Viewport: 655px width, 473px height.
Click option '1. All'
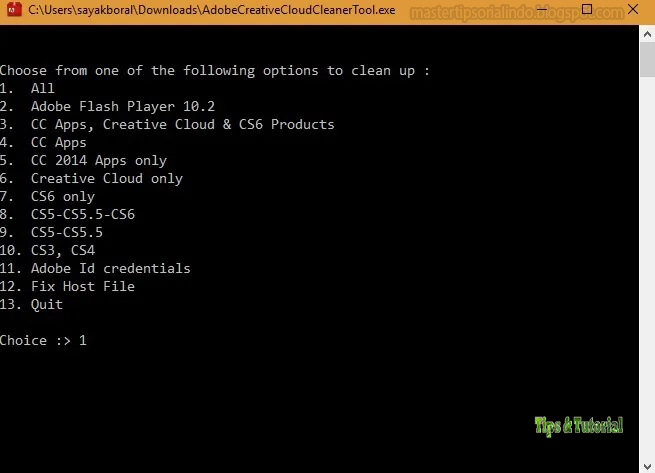27,88
